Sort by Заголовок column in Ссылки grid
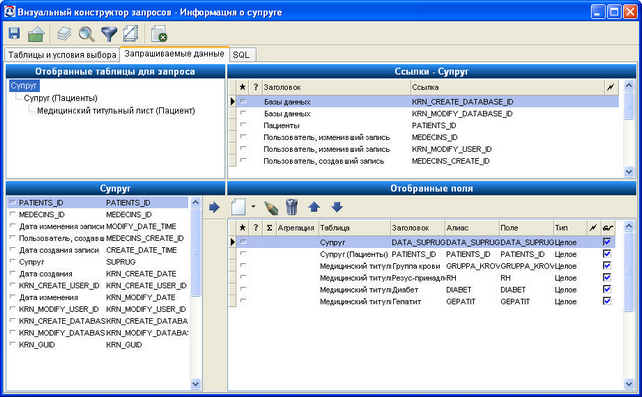 pyautogui.click(x=336, y=87)
